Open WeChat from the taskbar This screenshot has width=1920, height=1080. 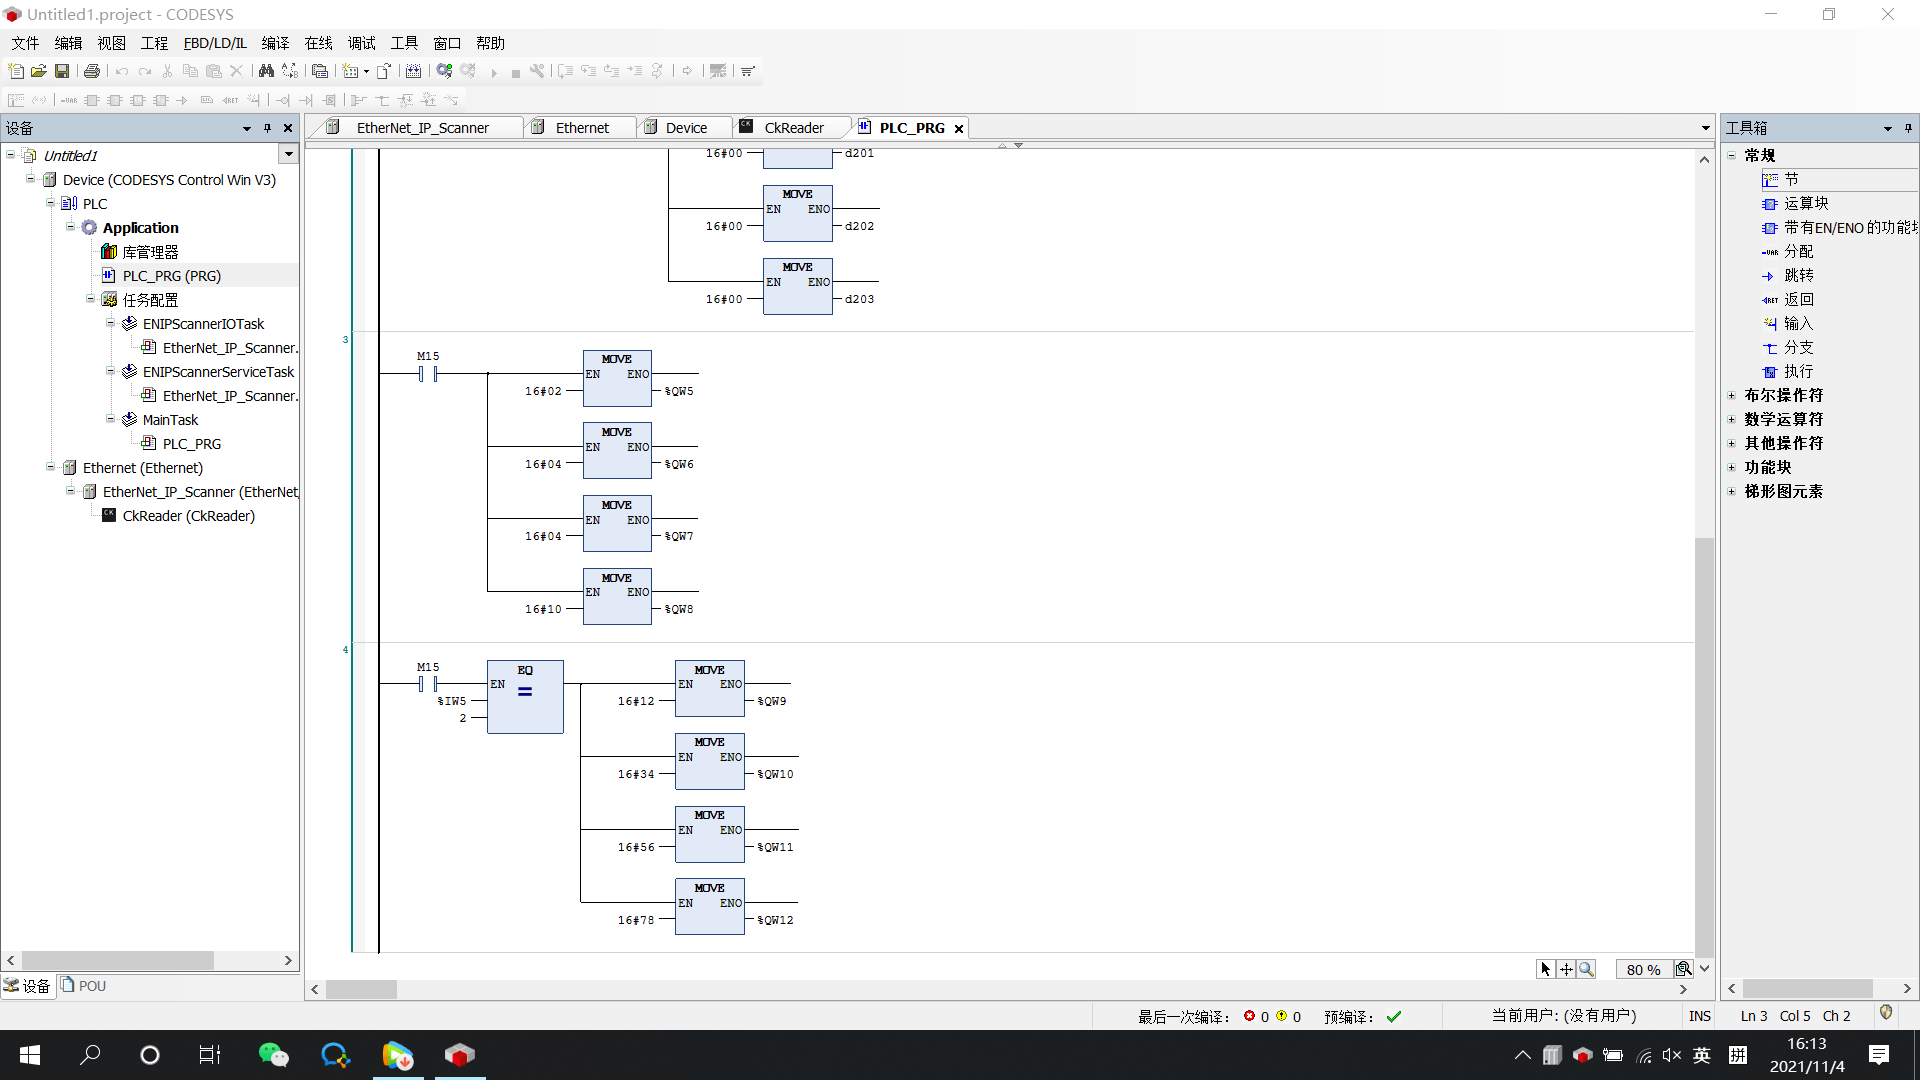pos(273,1055)
